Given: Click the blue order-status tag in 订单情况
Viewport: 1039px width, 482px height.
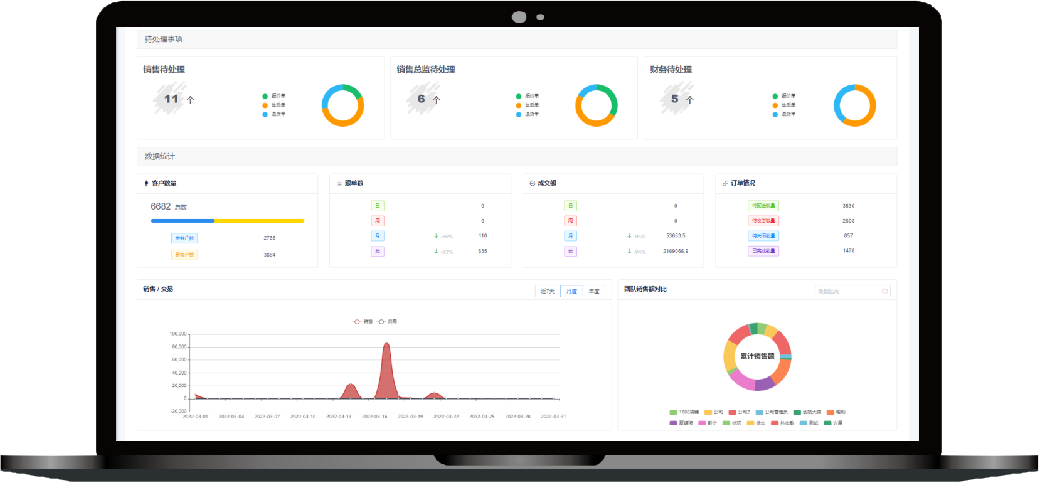Looking at the screenshot, I should tap(763, 236).
